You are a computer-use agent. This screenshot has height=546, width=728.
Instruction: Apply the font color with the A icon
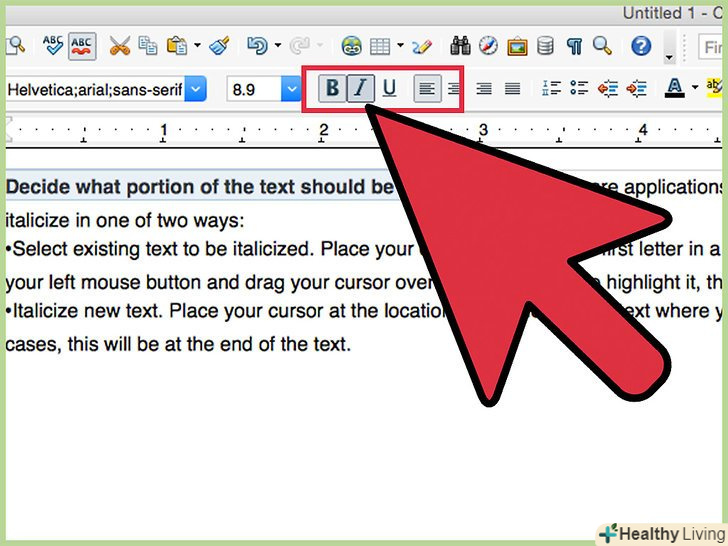click(x=675, y=88)
